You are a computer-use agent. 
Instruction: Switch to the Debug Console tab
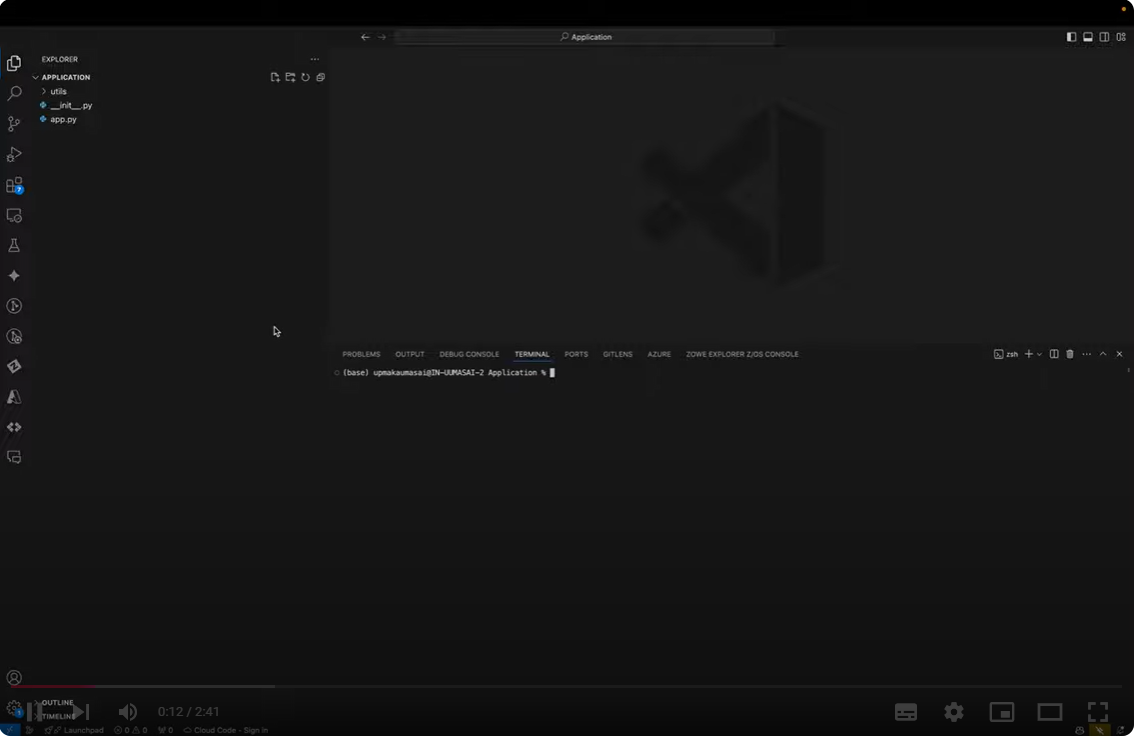[469, 354]
